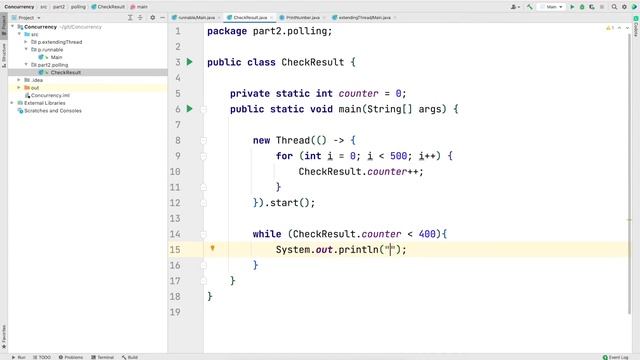The width and height of the screenshot is (640, 360).
Task: Expand the out folder
Action: click(19, 87)
